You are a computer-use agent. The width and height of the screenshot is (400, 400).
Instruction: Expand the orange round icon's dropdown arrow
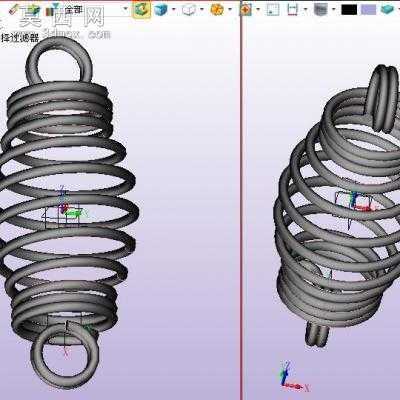(x=230, y=9)
